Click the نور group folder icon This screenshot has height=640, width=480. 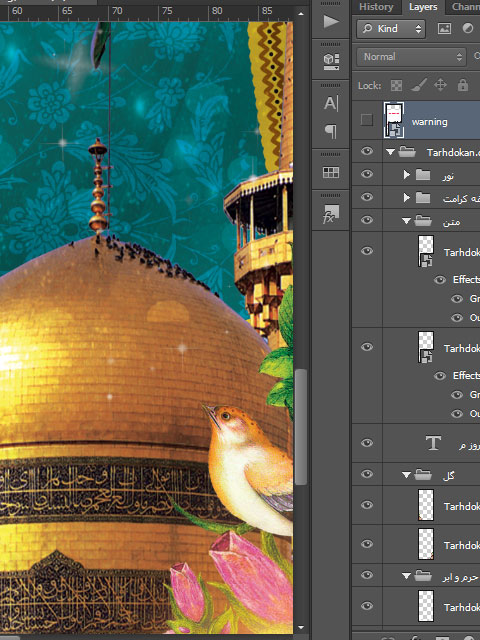[x=423, y=175]
